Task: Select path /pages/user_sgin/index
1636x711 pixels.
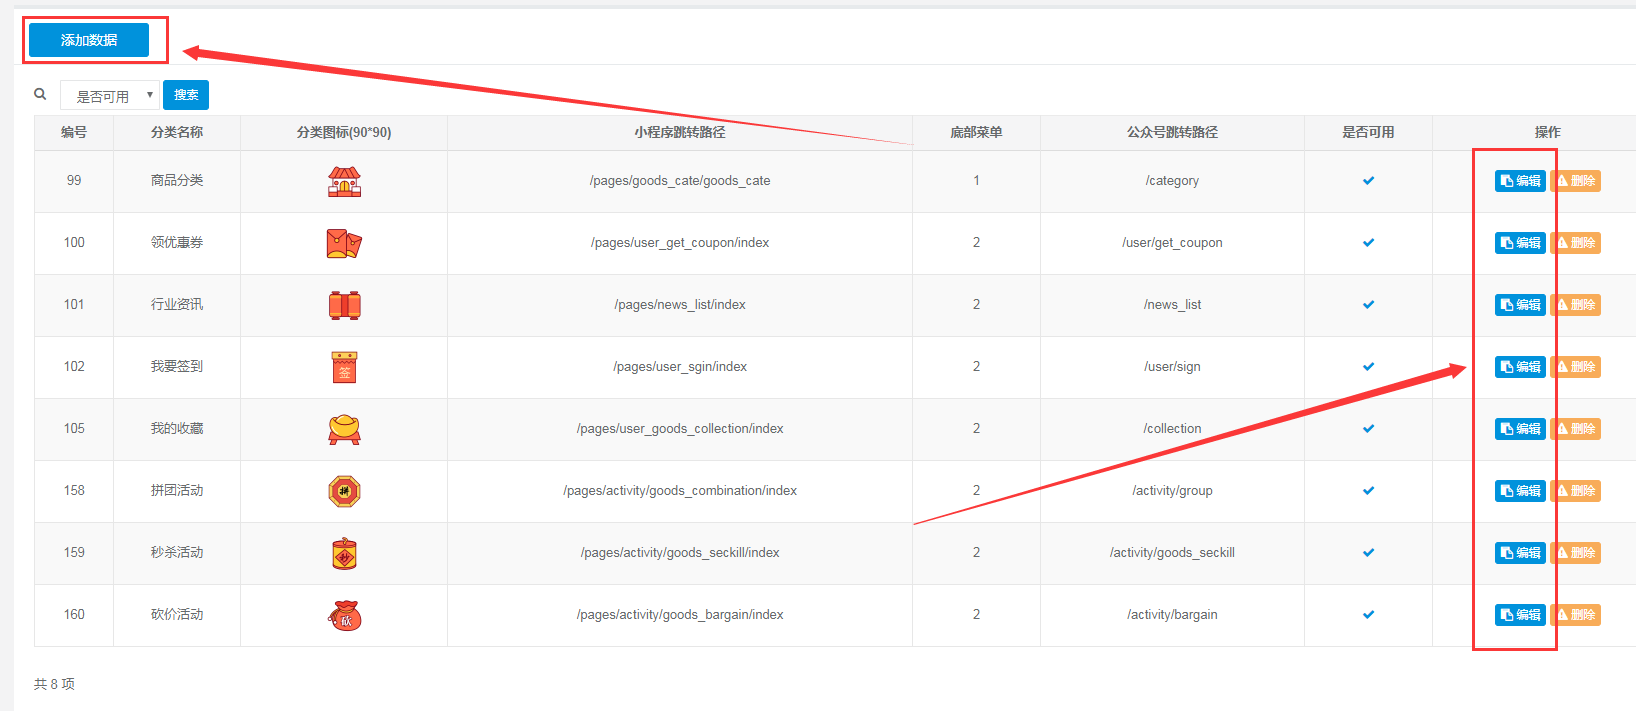Action: (x=680, y=367)
